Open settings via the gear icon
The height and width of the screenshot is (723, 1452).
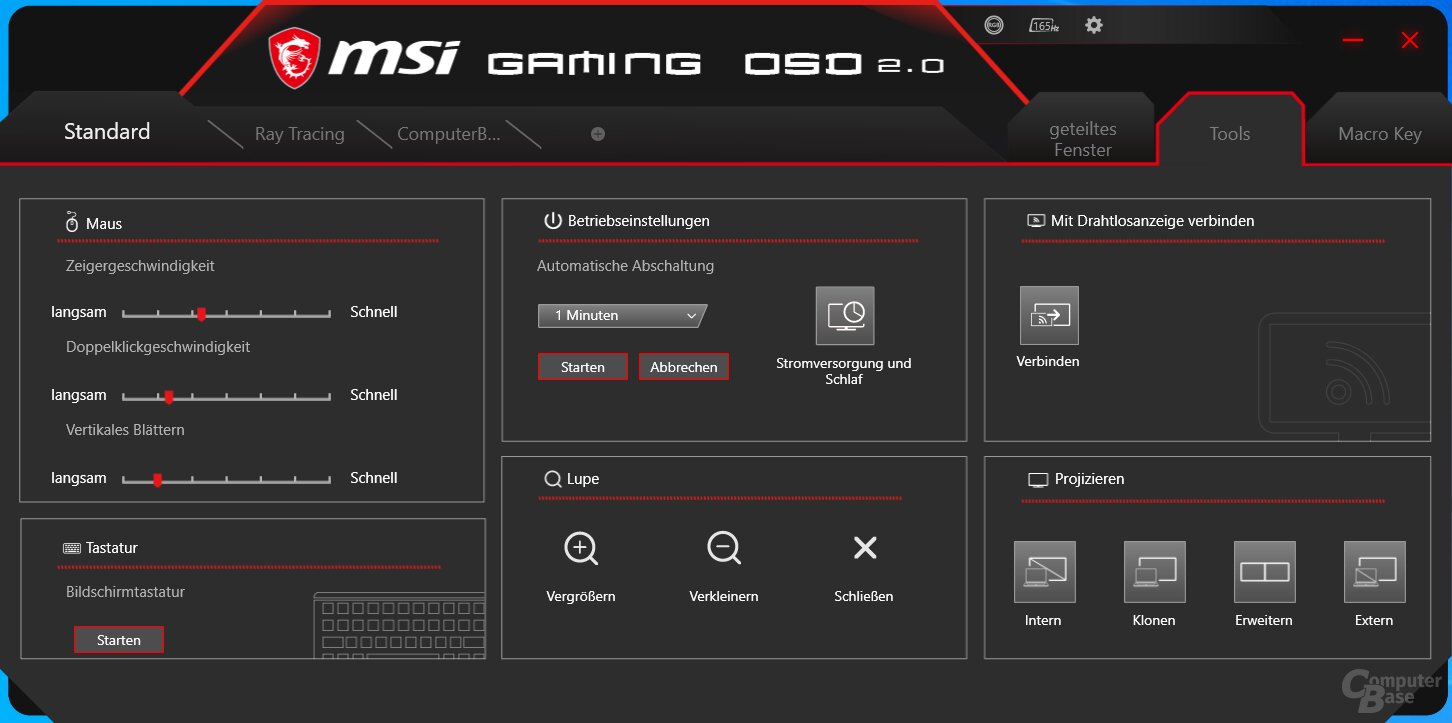[1094, 25]
